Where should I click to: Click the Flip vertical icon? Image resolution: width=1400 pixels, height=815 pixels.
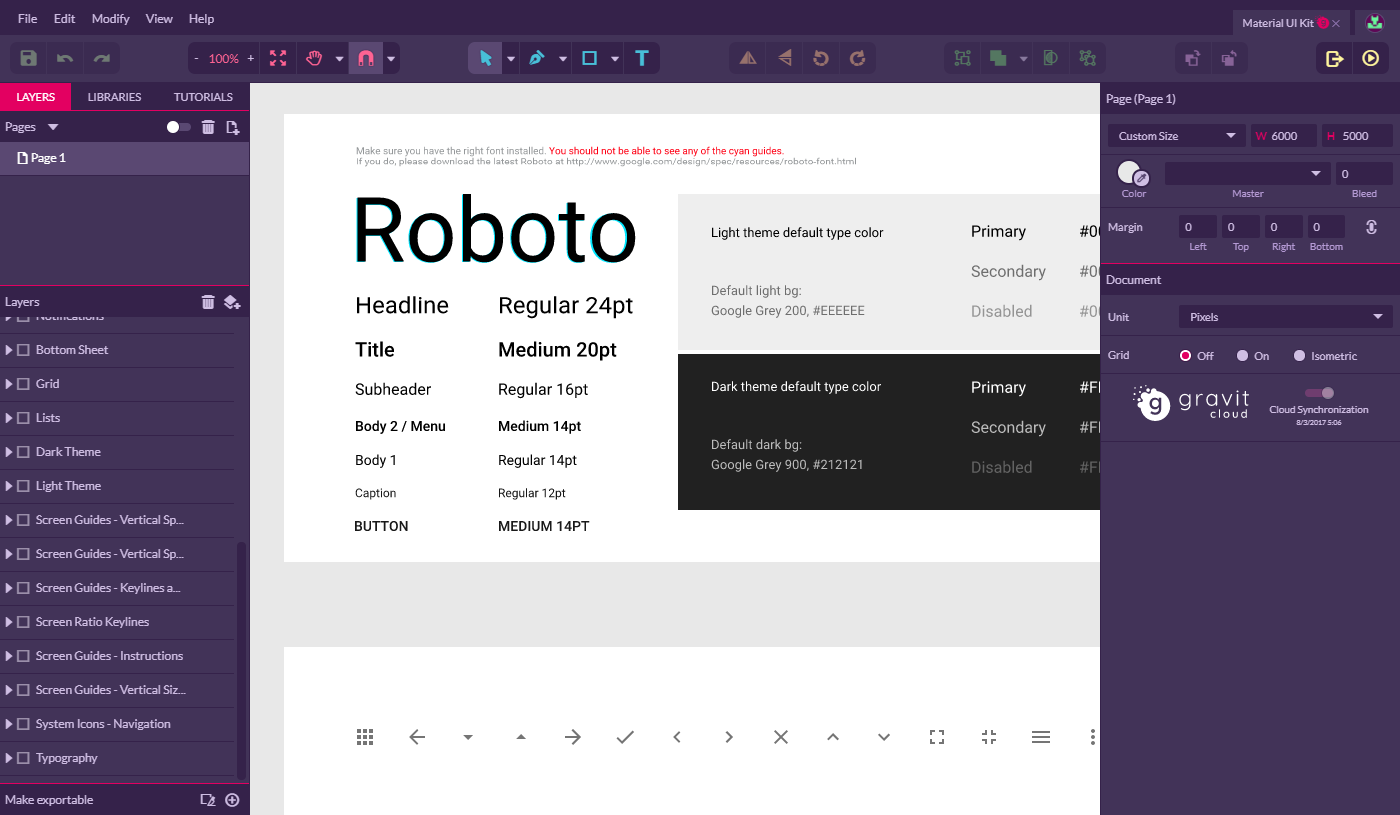(x=785, y=59)
